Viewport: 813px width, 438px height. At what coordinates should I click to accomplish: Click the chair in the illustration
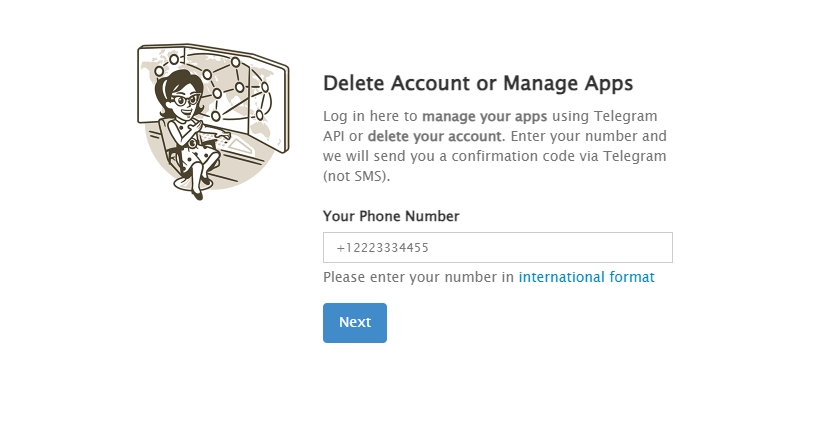click(166, 142)
